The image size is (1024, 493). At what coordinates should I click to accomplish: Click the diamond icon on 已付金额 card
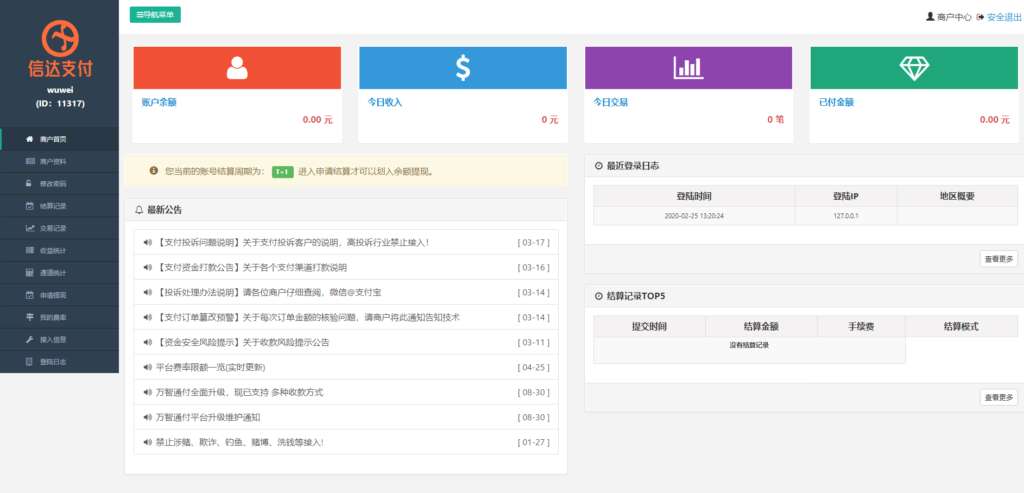[914, 68]
